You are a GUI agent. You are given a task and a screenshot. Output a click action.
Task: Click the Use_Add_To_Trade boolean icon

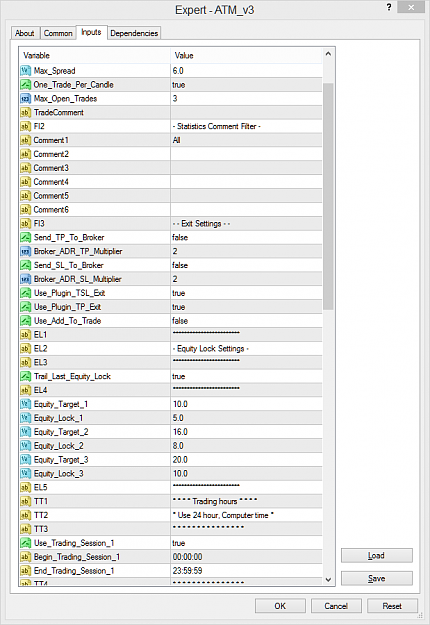click(x=26, y=321)
